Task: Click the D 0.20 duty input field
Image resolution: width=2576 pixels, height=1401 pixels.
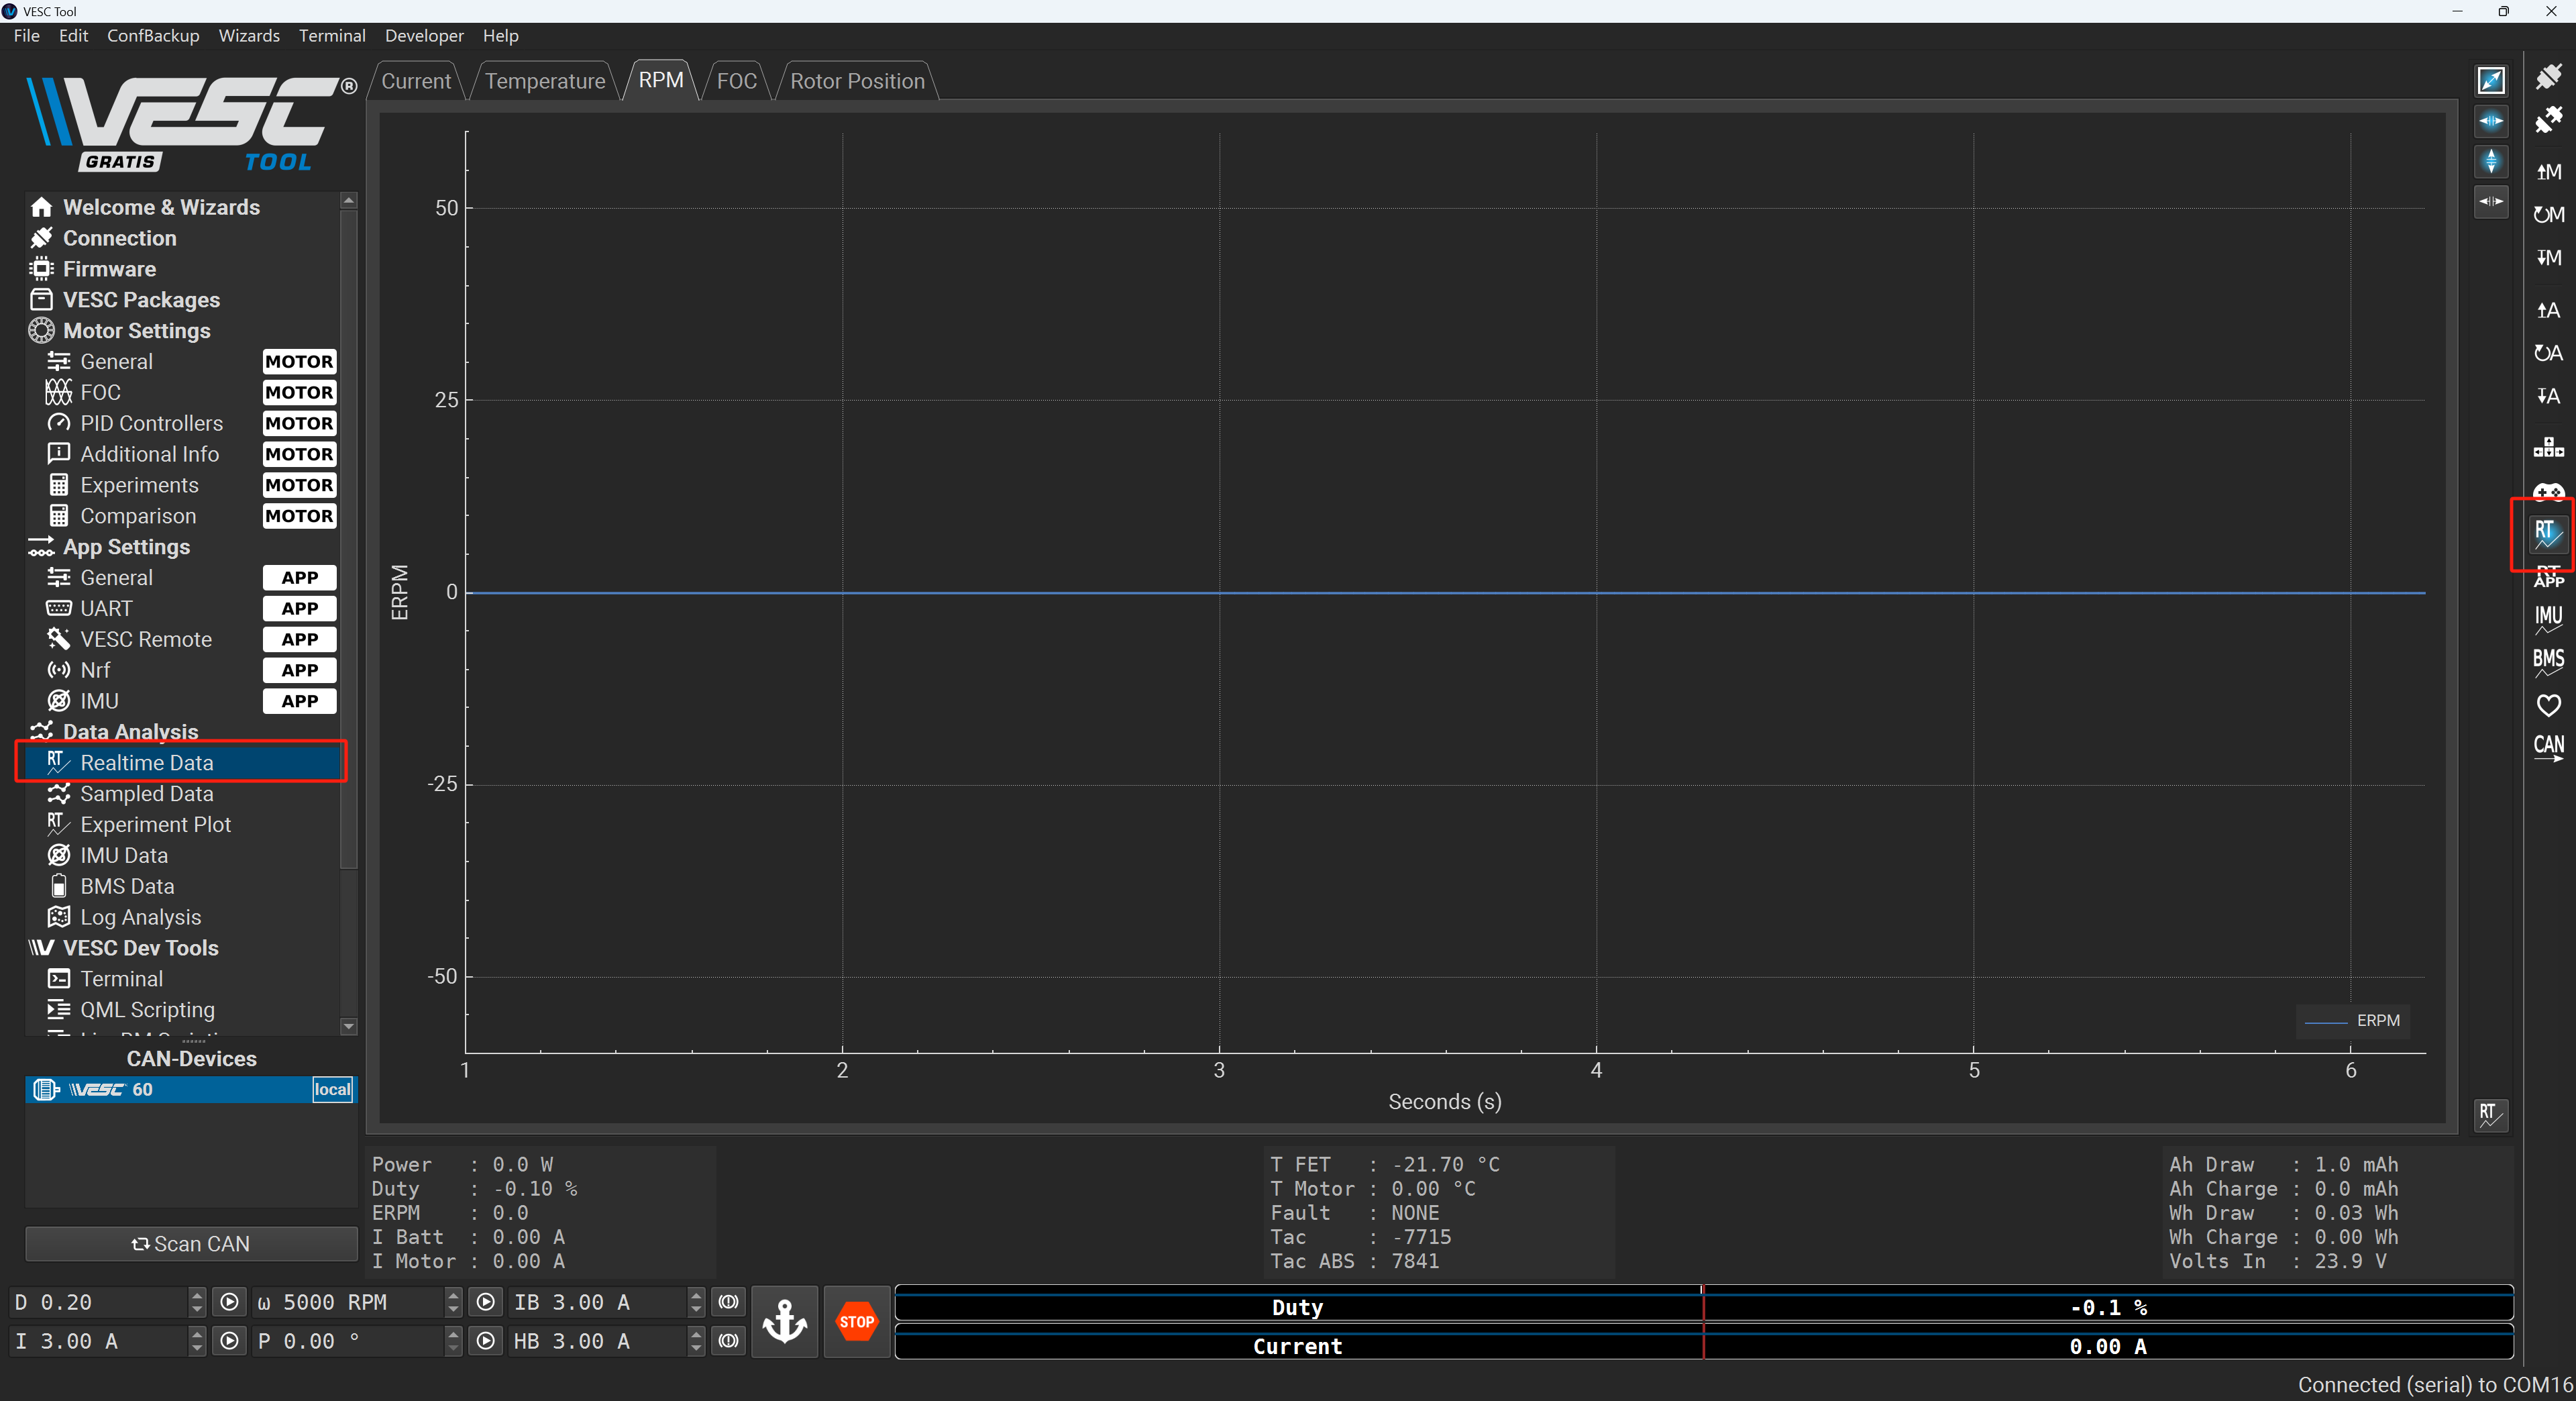Action: (99, 1302)
